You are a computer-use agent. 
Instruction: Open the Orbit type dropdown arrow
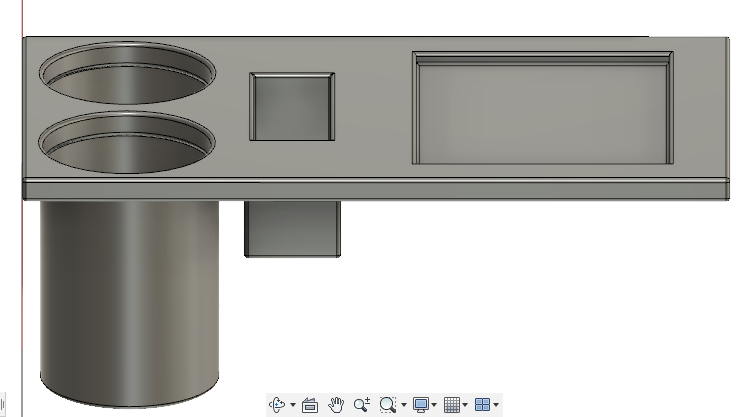pyautogui.click(x=293, y=405)
